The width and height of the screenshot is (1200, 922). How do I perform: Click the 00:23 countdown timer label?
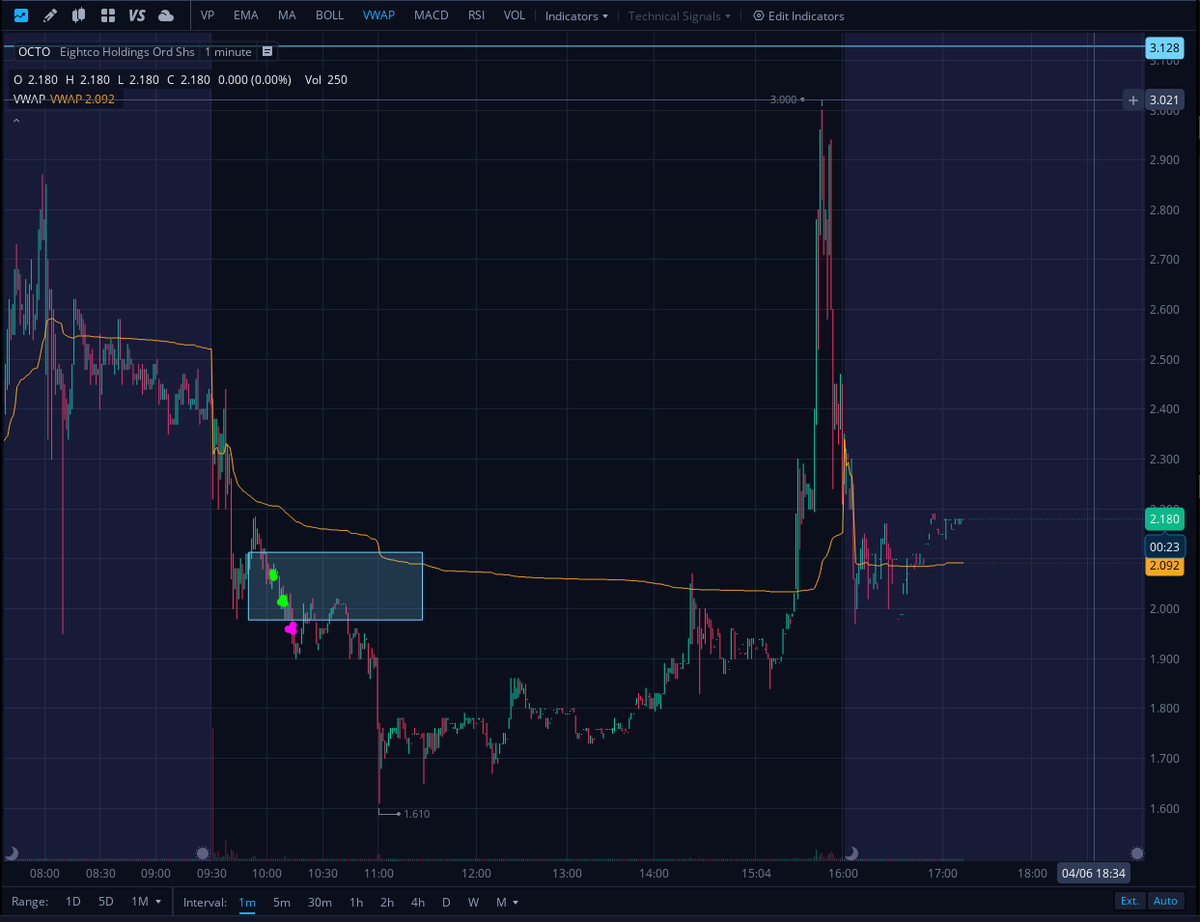pyautogui.click(x=1165, y=547)
